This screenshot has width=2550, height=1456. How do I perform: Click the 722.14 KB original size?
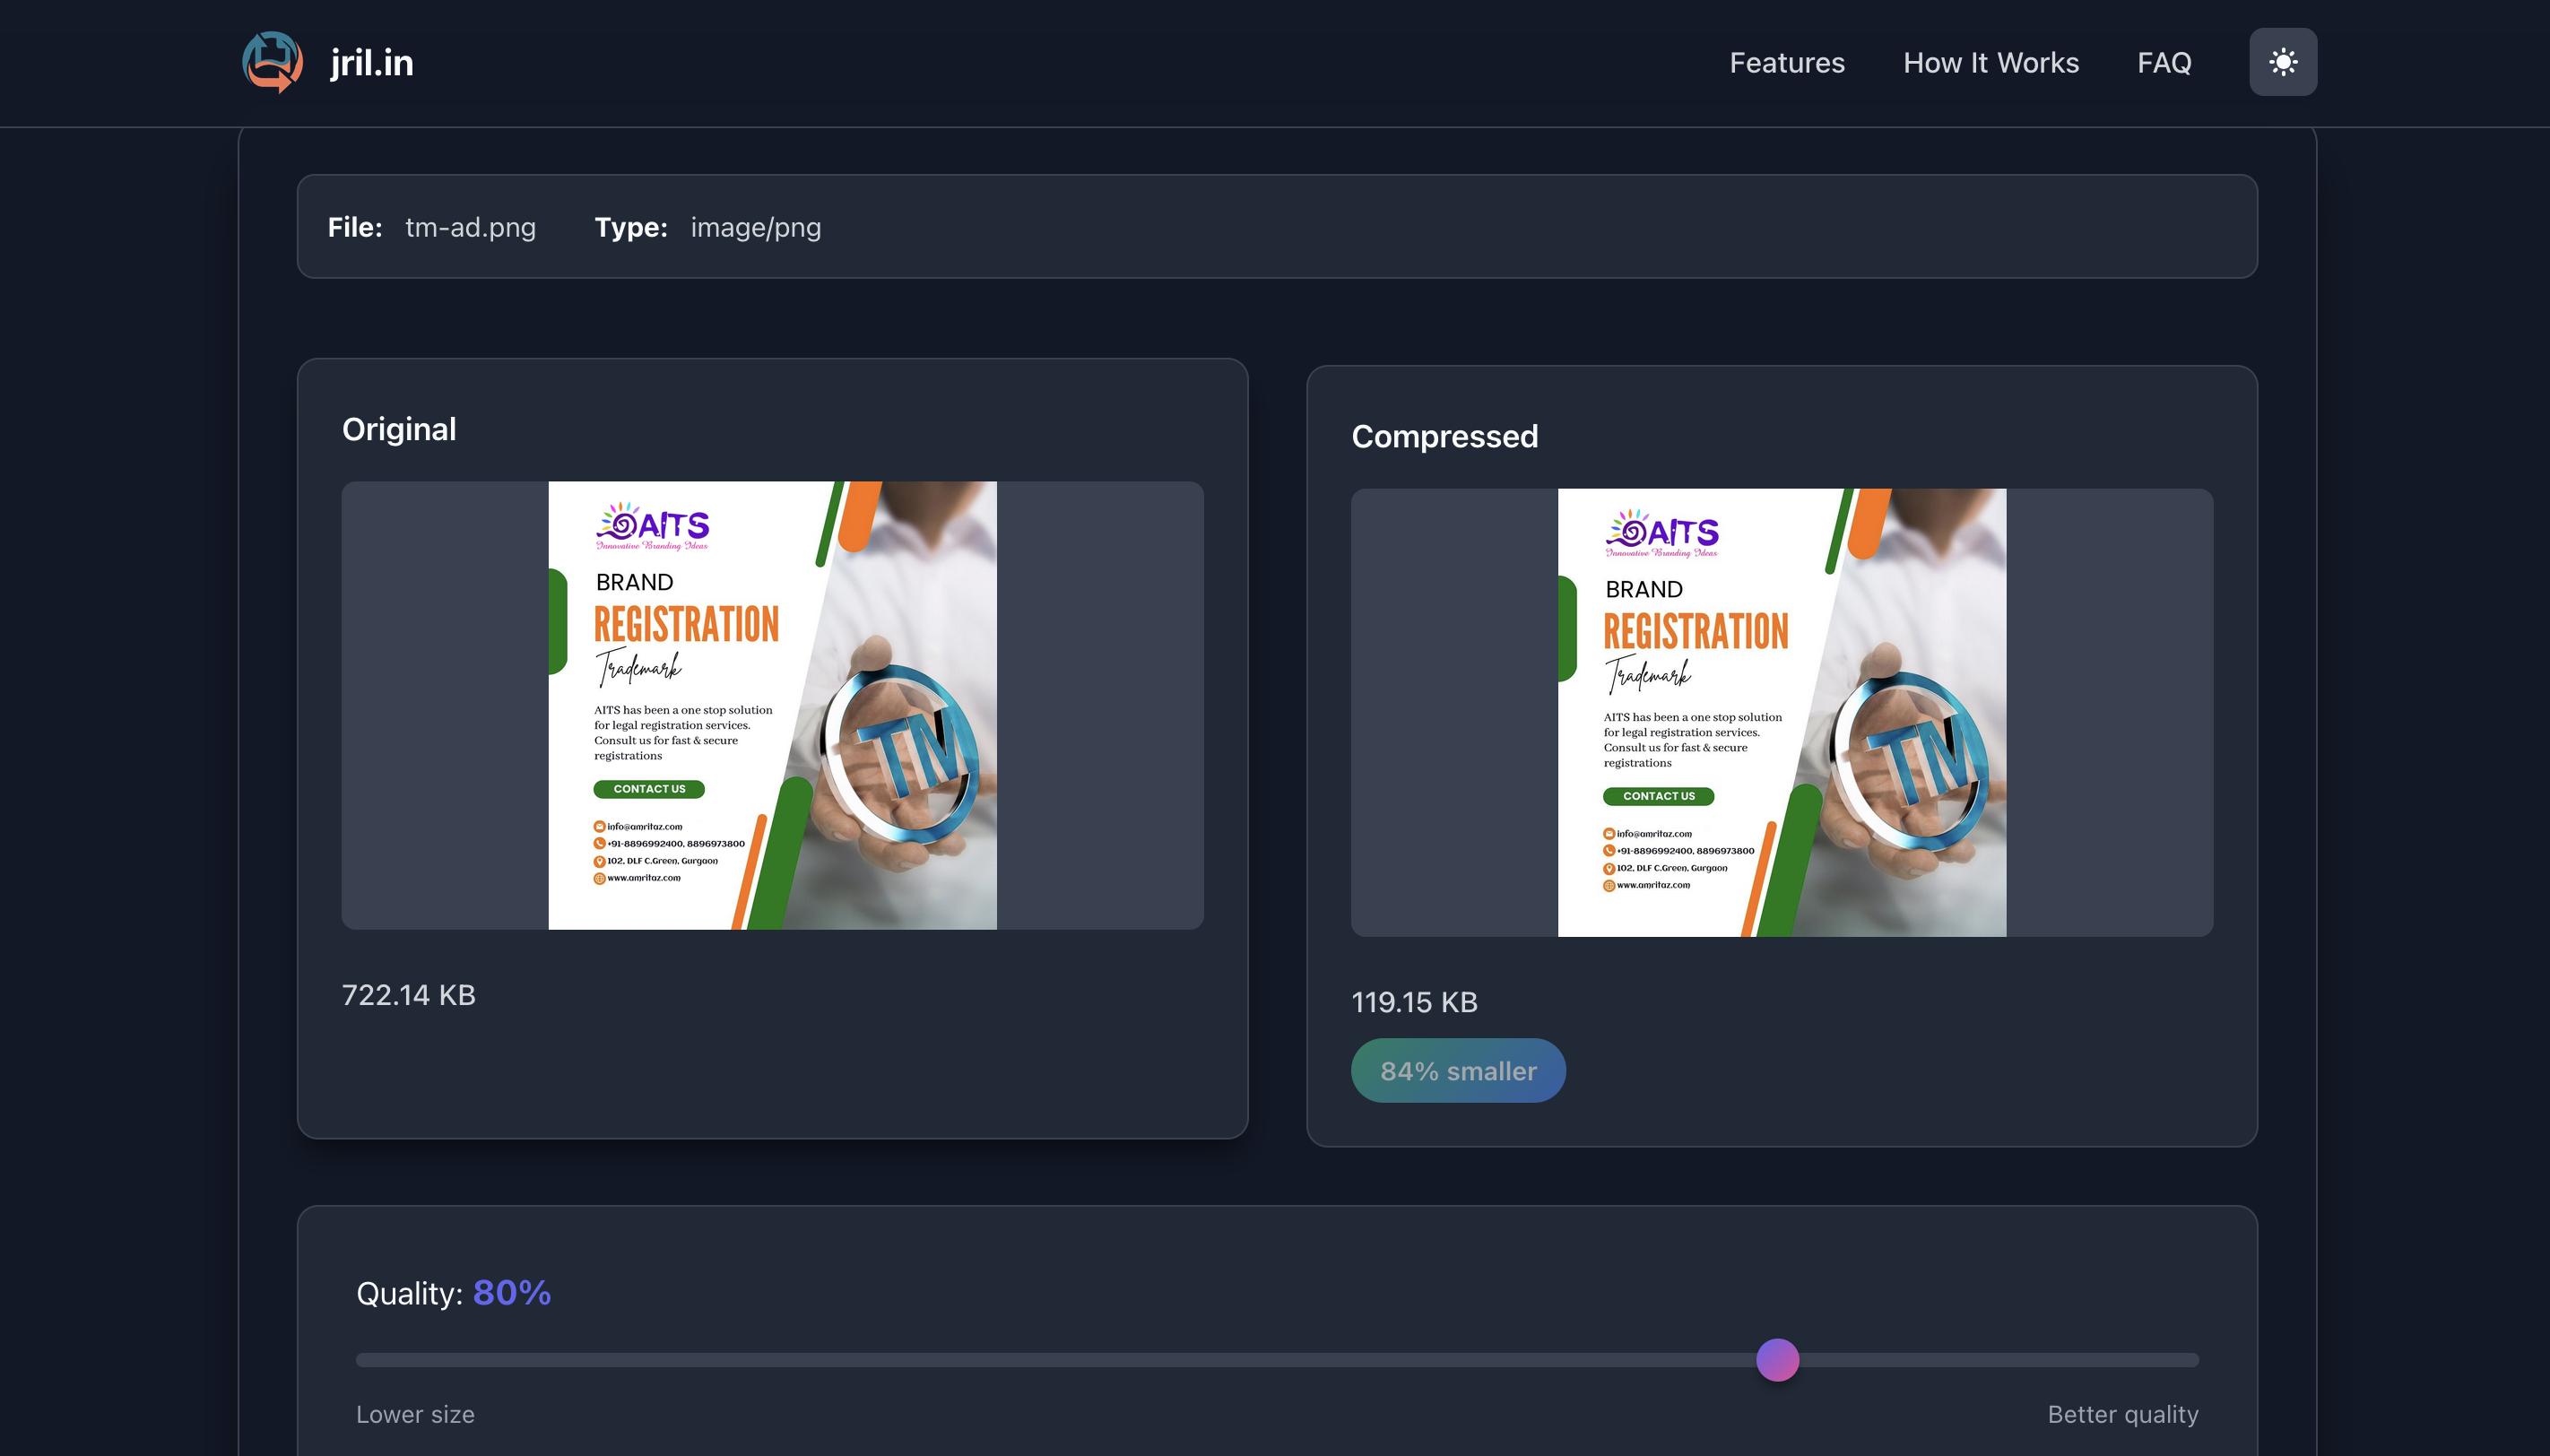409,995
